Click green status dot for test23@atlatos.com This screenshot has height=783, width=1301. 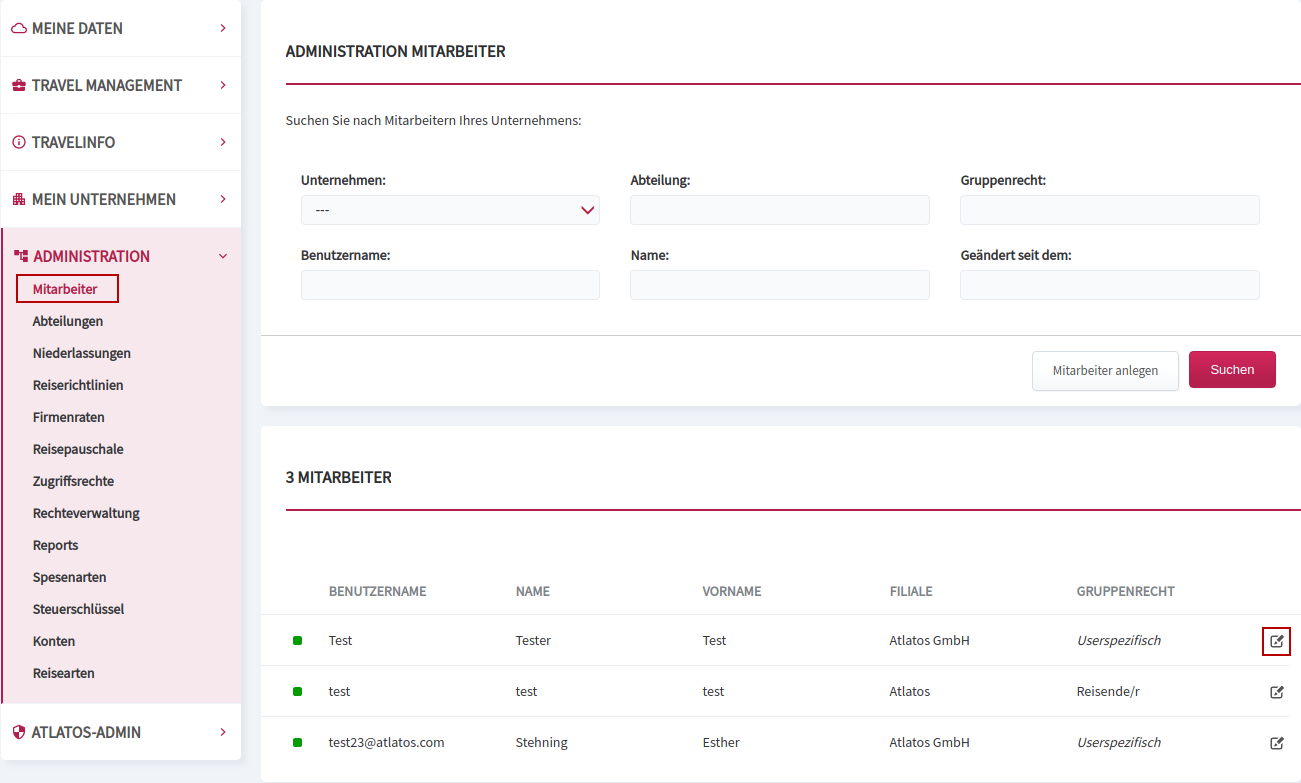297,743
